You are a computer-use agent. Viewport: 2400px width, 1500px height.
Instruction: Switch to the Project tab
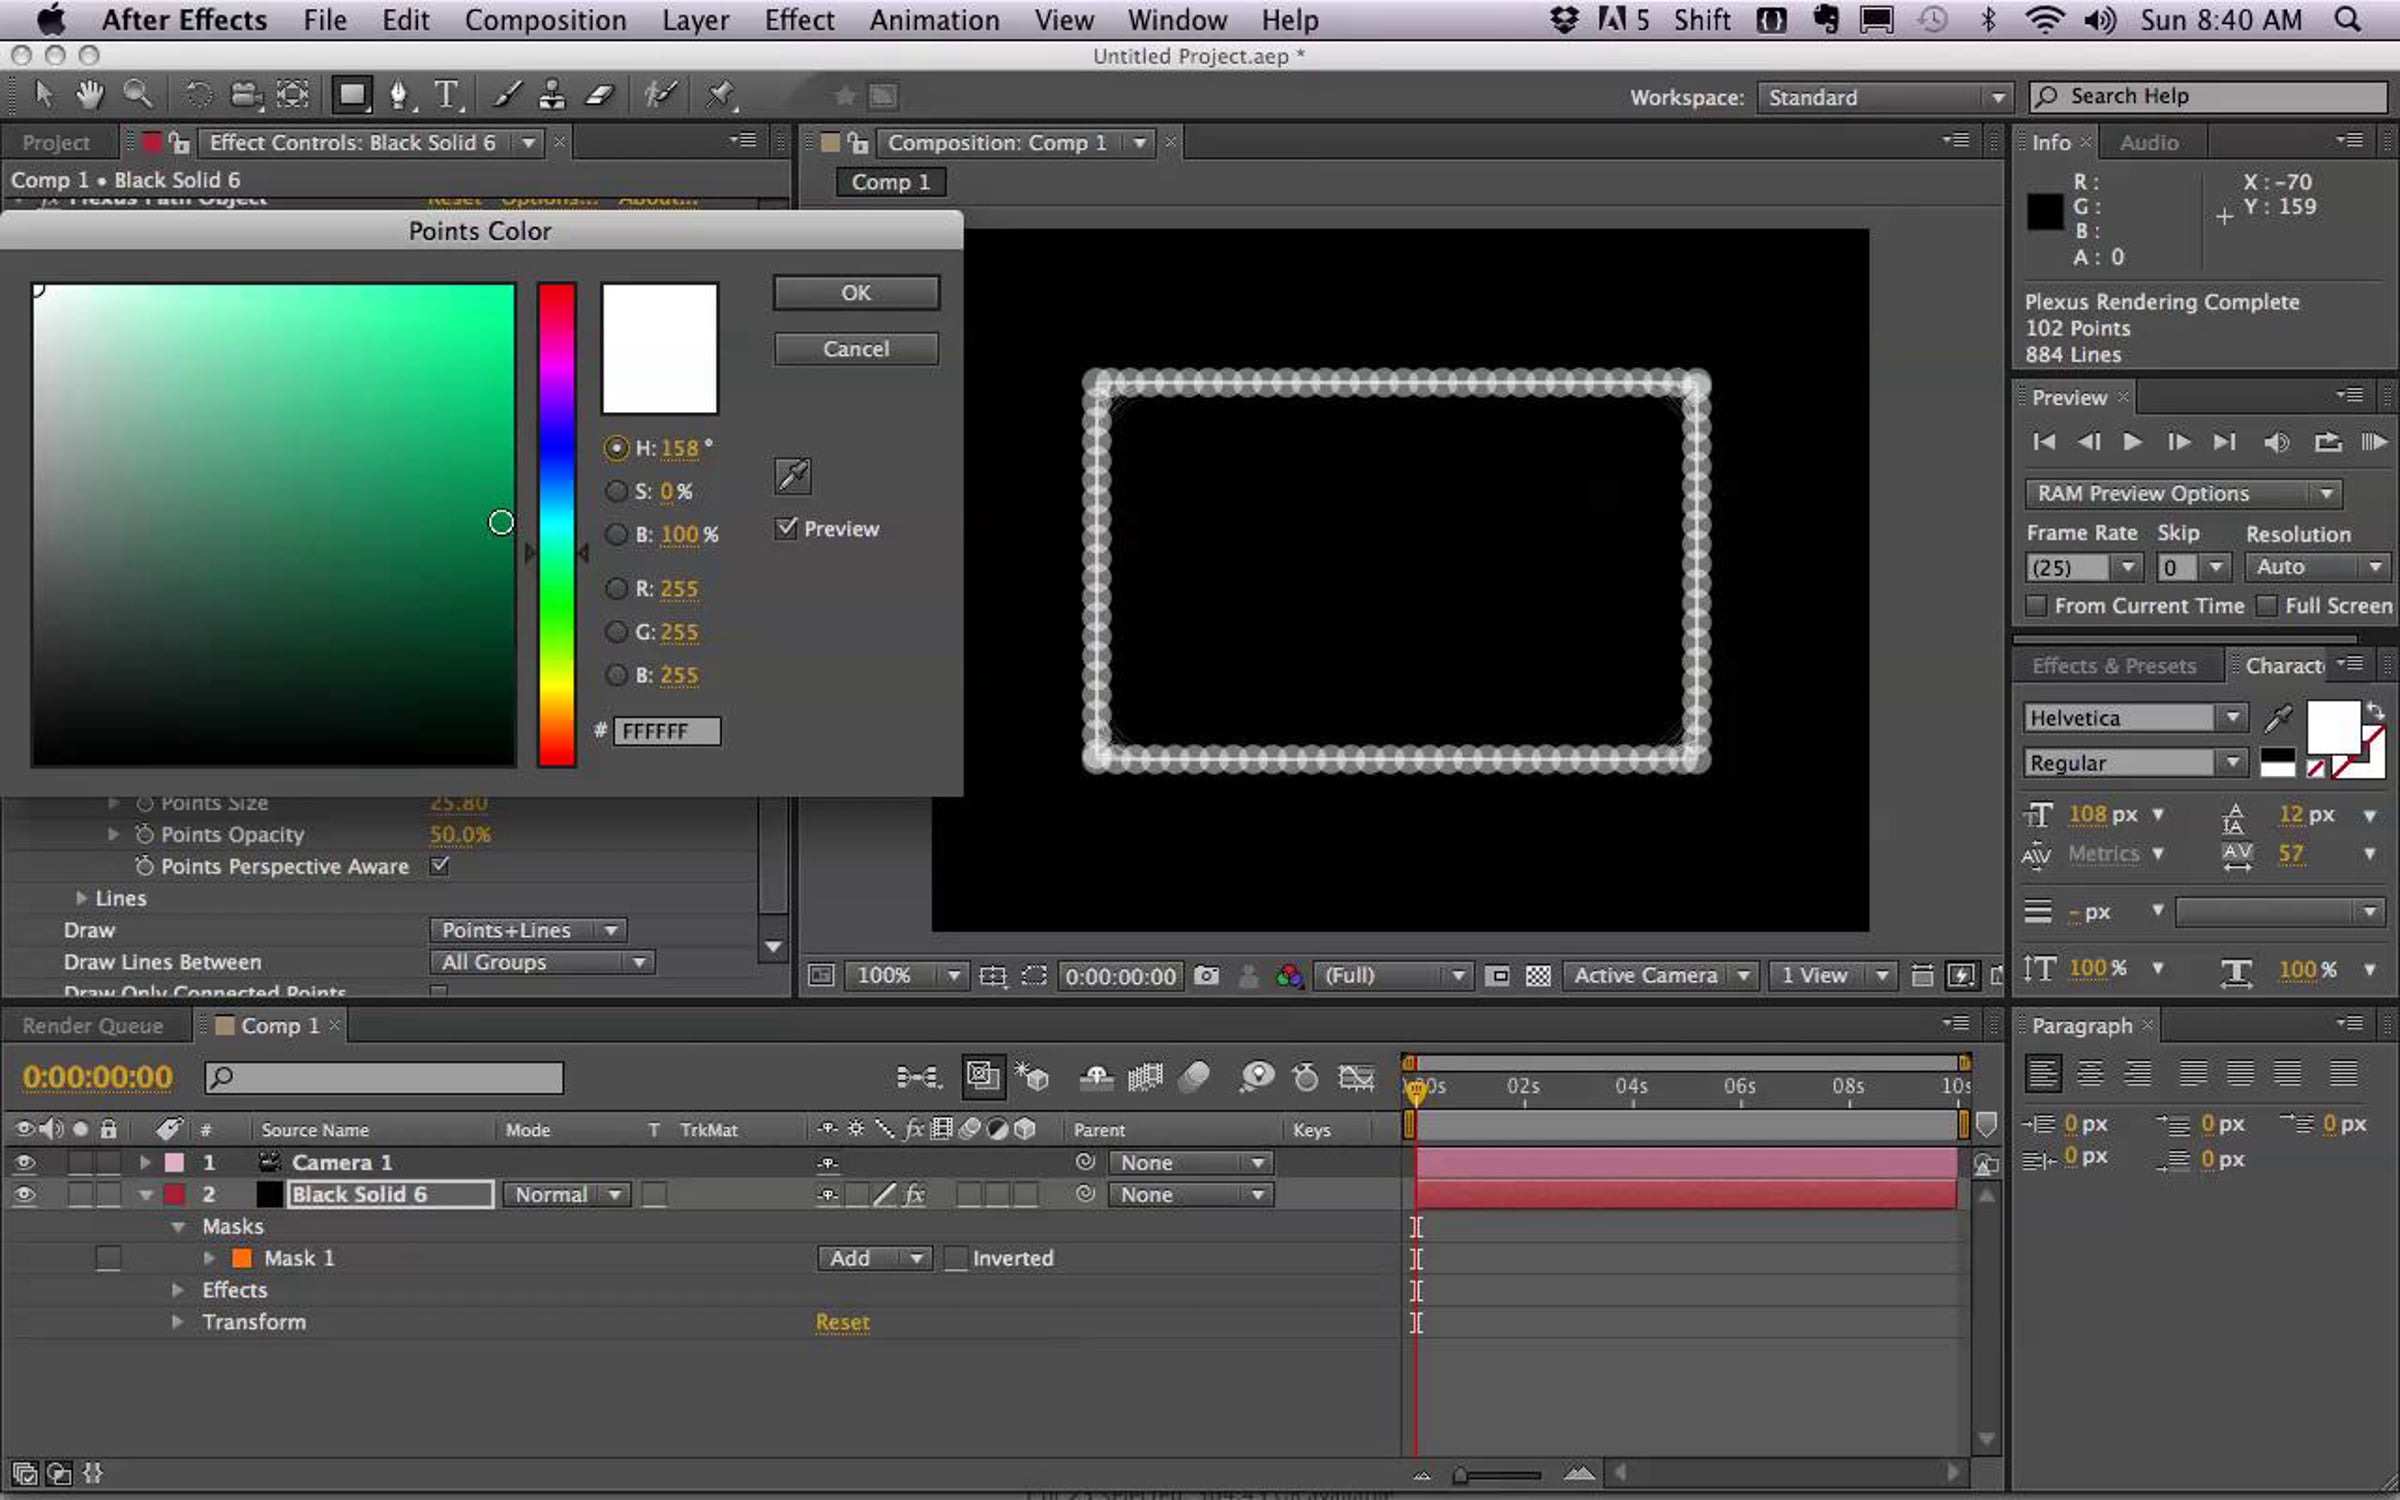[56, 143]
